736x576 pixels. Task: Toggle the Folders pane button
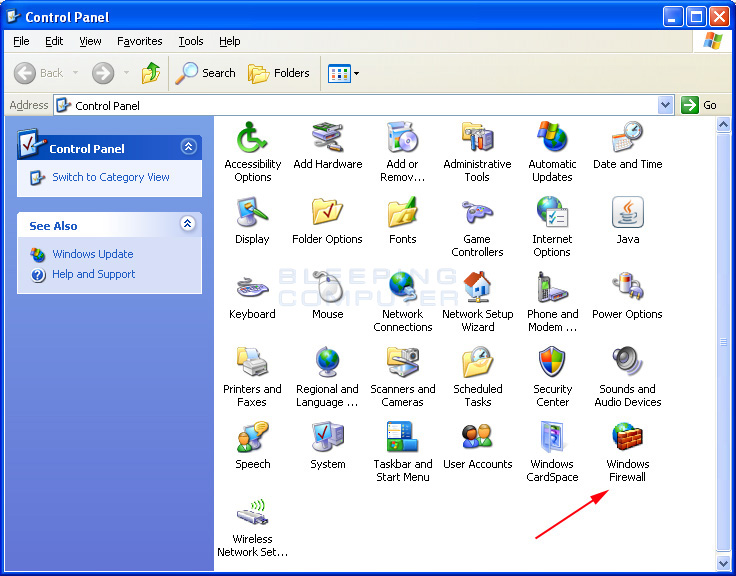[279, 73]
